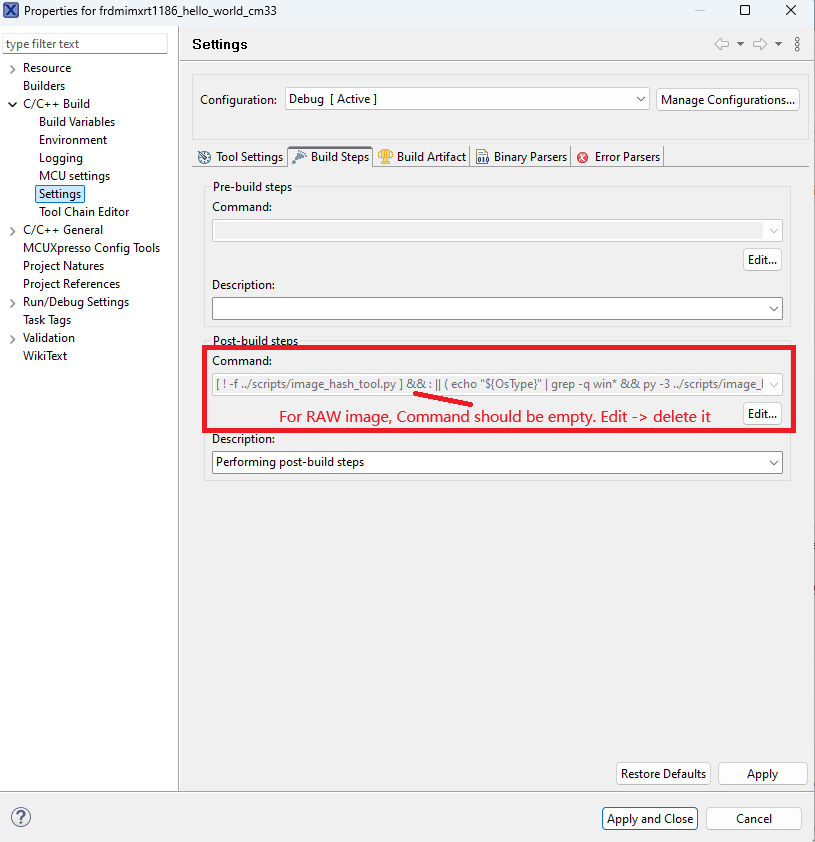The image size is (815, 842).
Task: Click the type filter text field
Action: [85, 44]
